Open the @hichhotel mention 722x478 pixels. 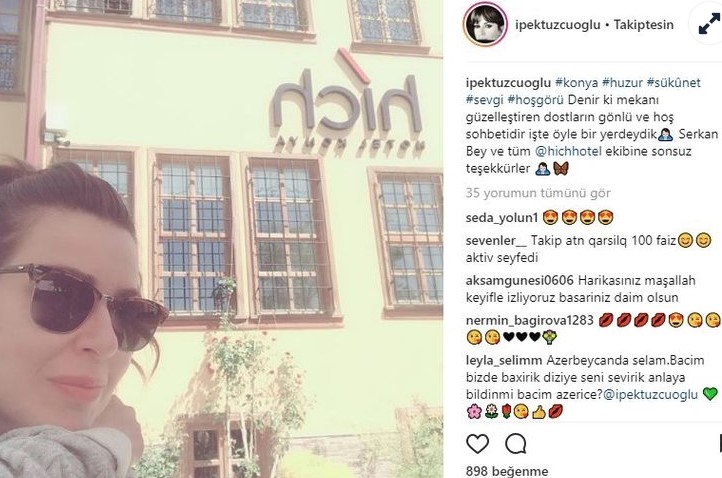coord(568,152)
